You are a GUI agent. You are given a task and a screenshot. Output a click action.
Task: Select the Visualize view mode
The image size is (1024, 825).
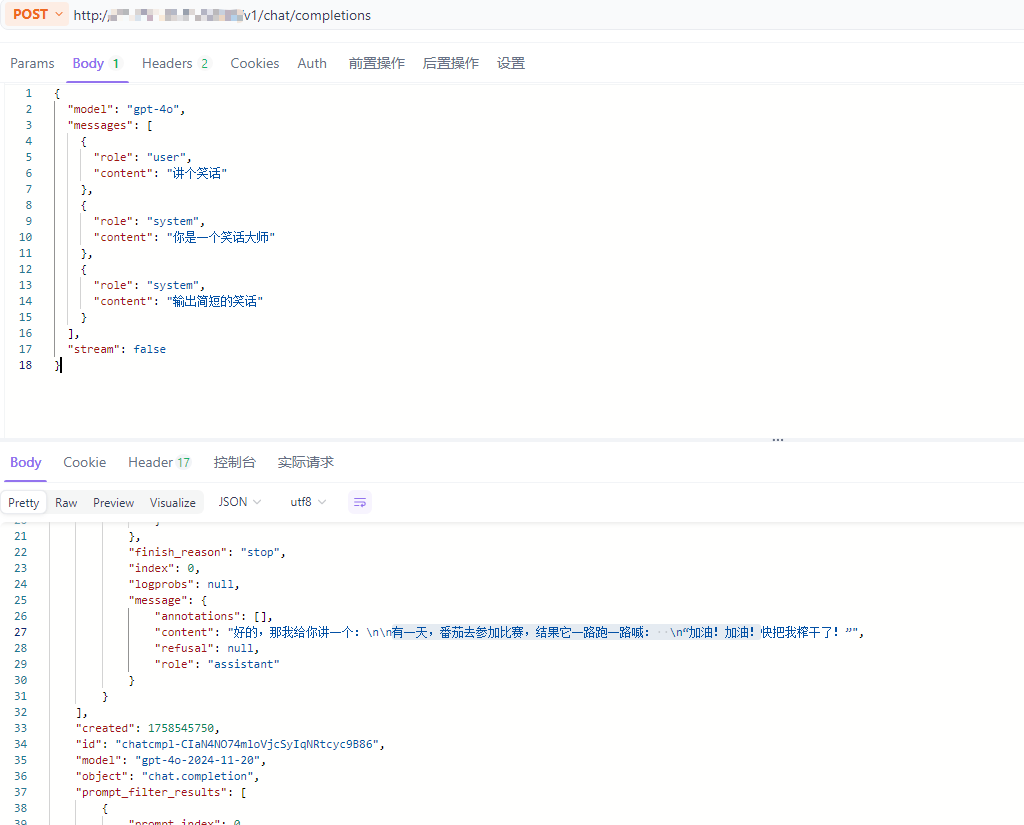[x=173, y=503]
